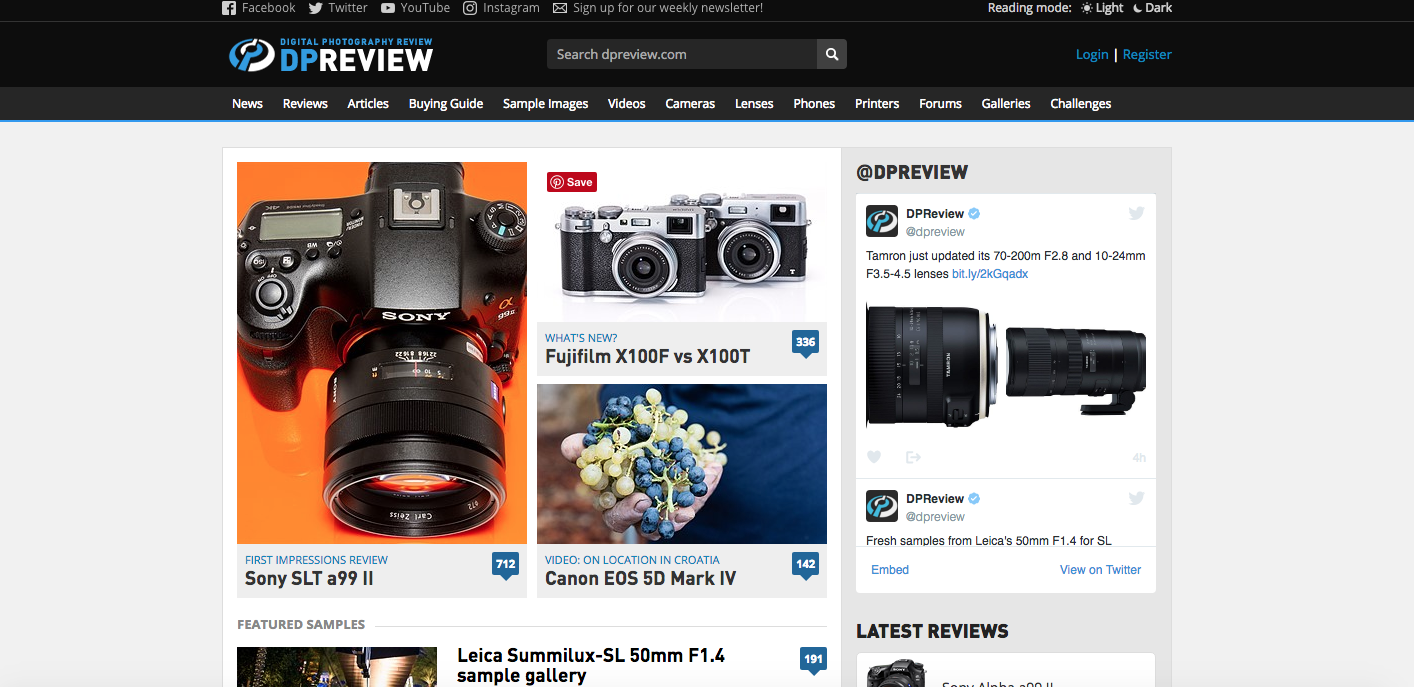This screenshot has height=687, width=1414.
Task: Click 'Sign up for our weekly newsletter!' link
Action: tap(668, 8)
